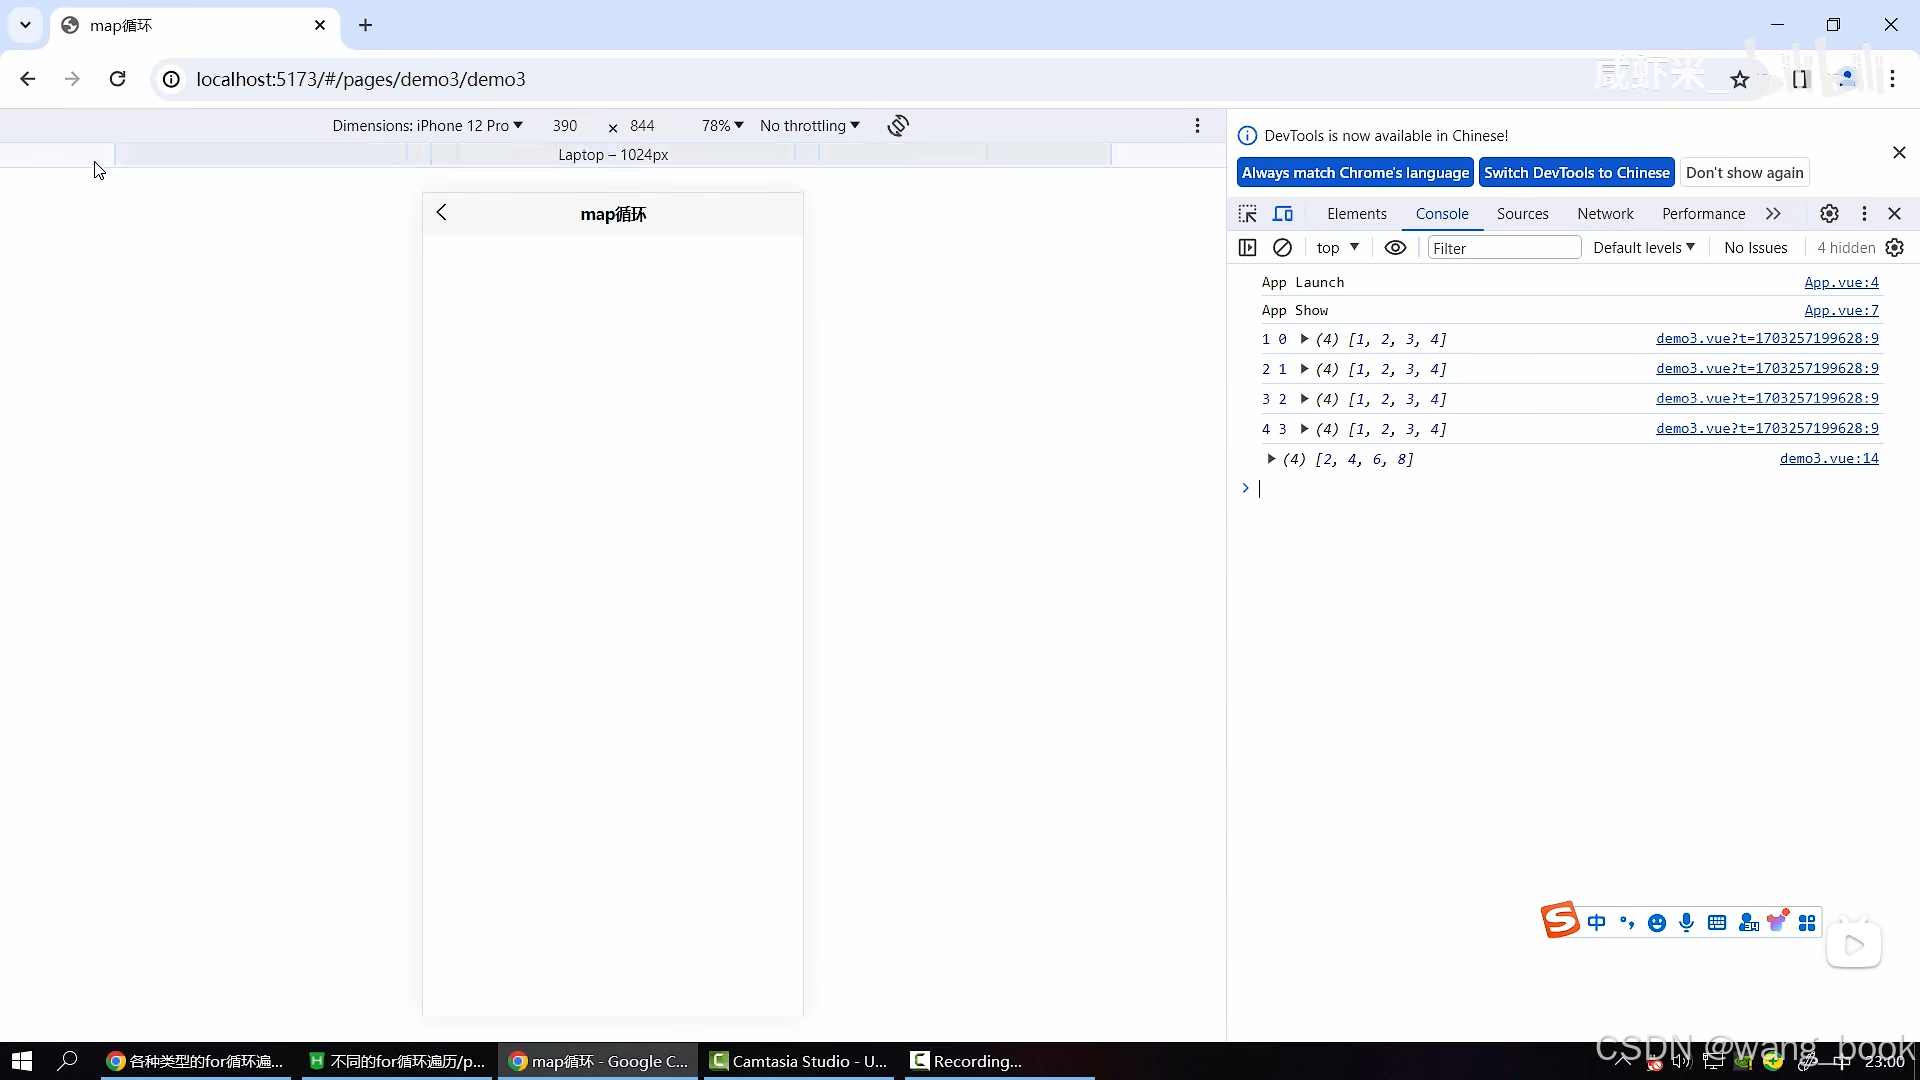Open DevTools settings gear

click(1829, 213)
